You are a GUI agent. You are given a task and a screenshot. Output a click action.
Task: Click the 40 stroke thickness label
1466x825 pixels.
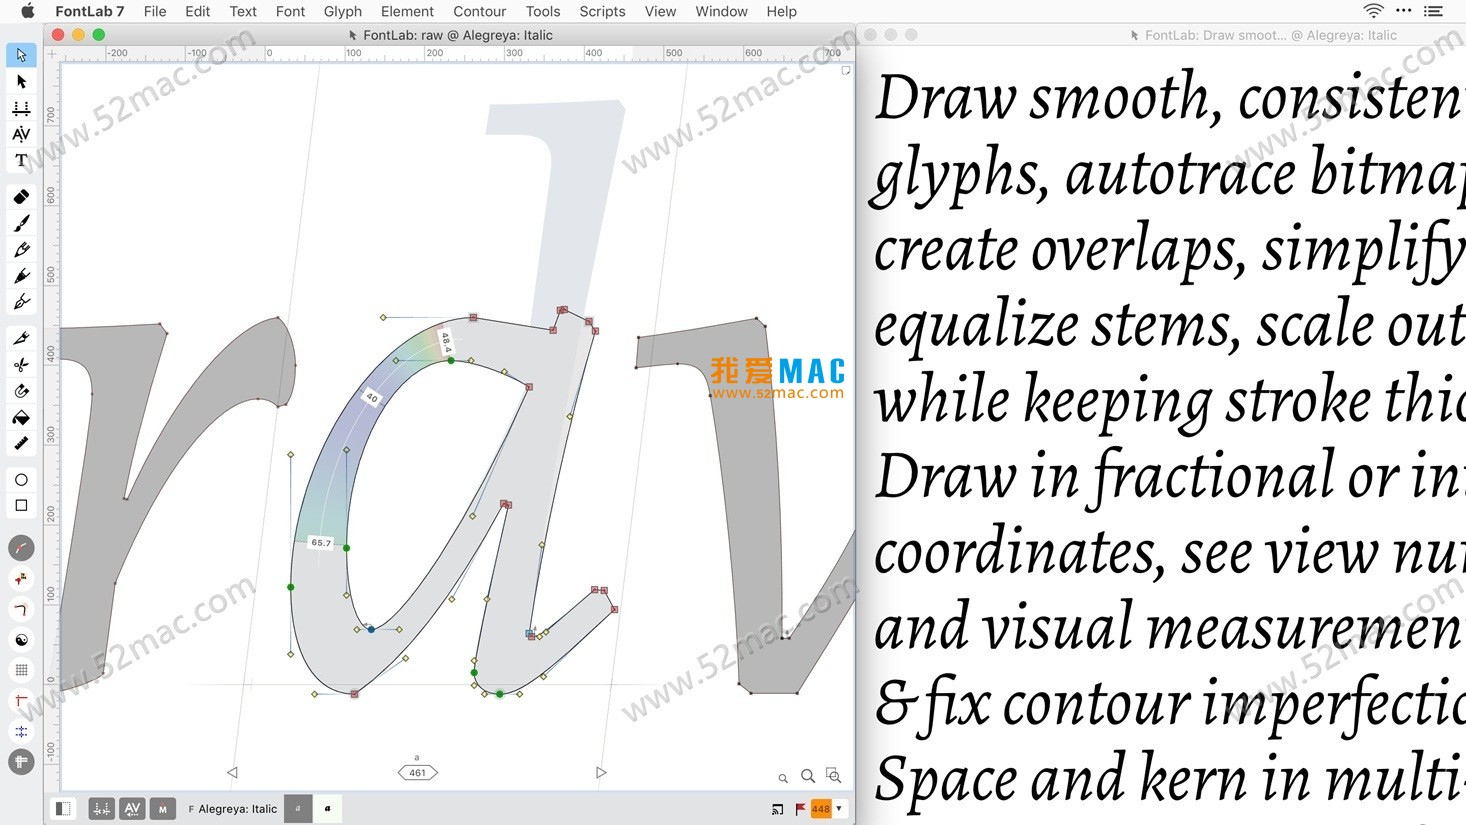pyautogui.click(x=372, y=397)
